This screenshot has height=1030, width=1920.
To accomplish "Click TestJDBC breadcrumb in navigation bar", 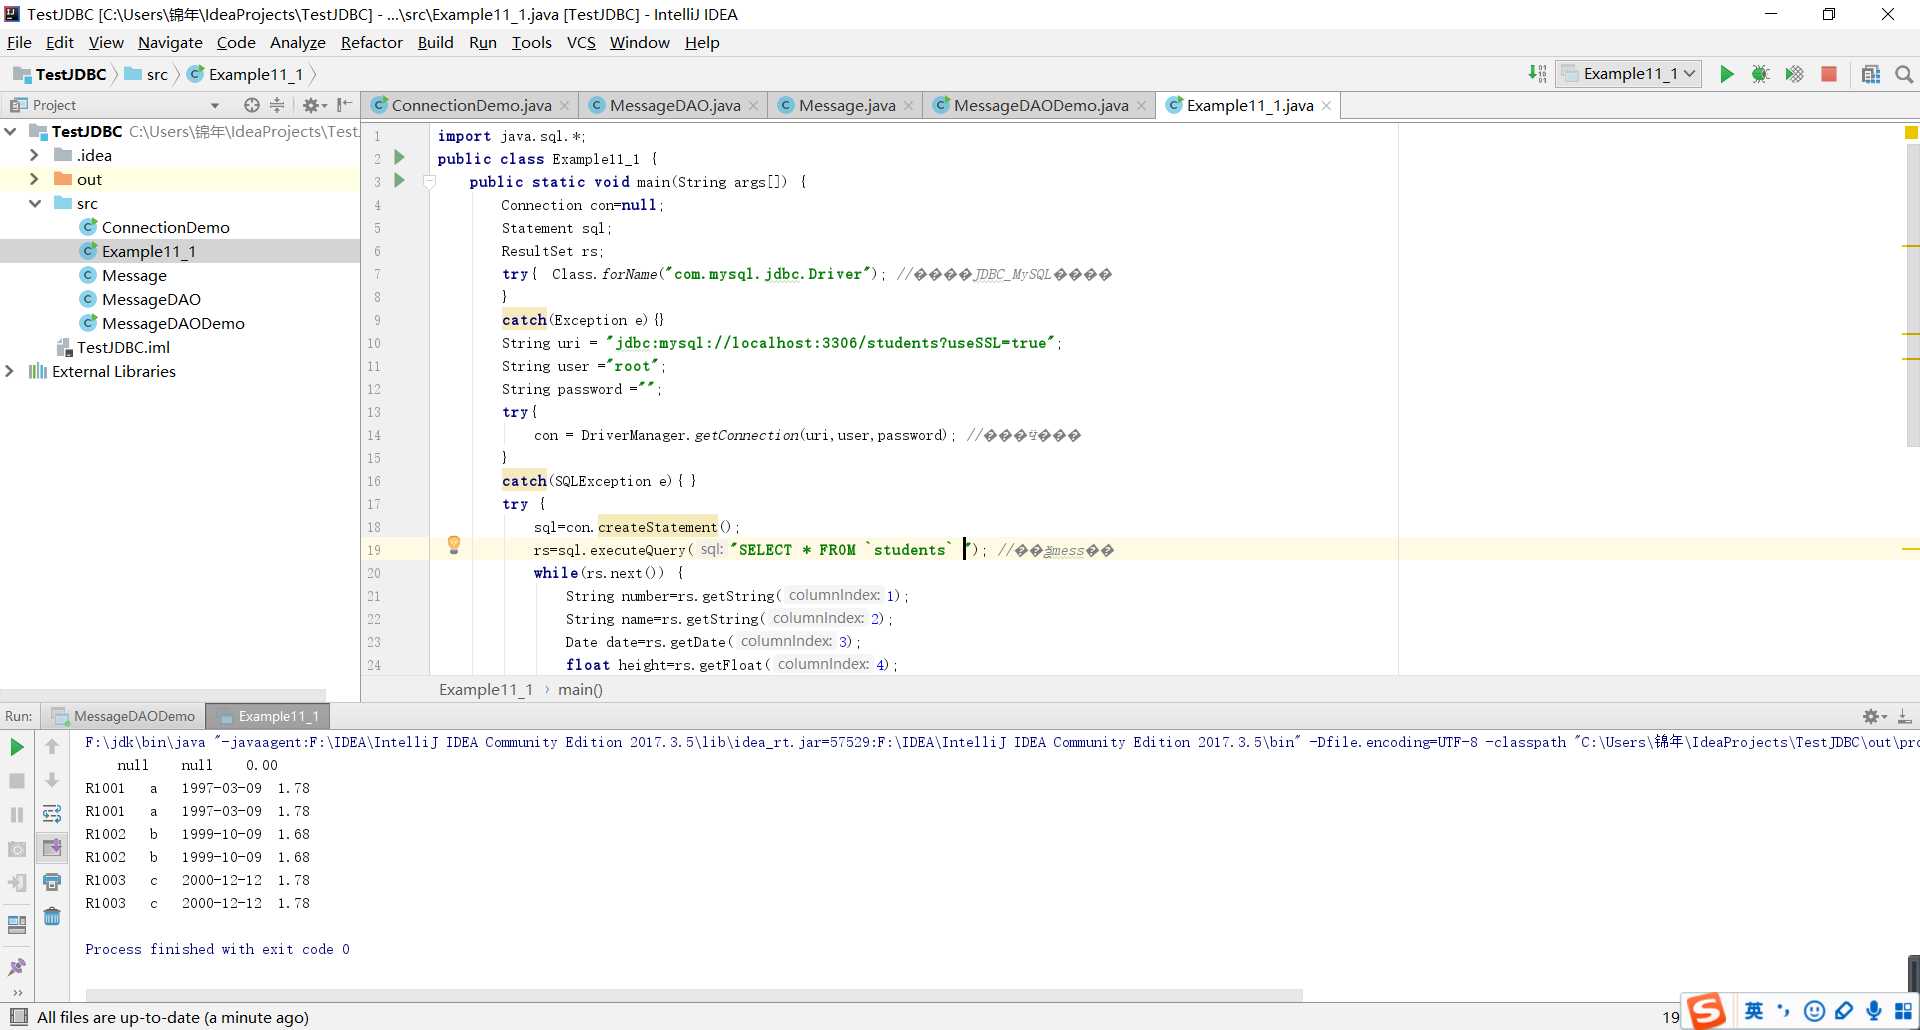I will 60,74.
